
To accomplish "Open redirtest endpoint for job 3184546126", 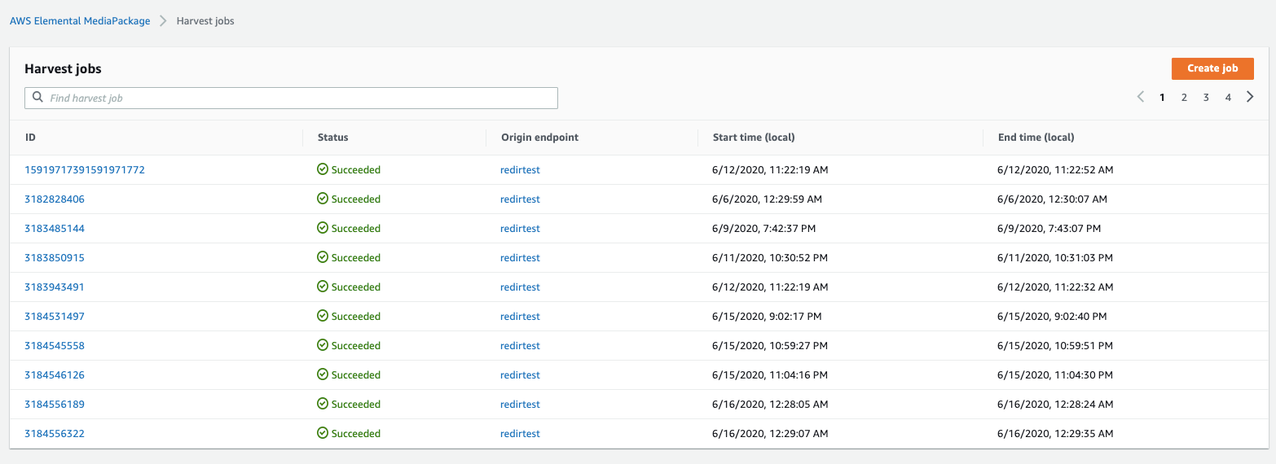I will (520, 375).
